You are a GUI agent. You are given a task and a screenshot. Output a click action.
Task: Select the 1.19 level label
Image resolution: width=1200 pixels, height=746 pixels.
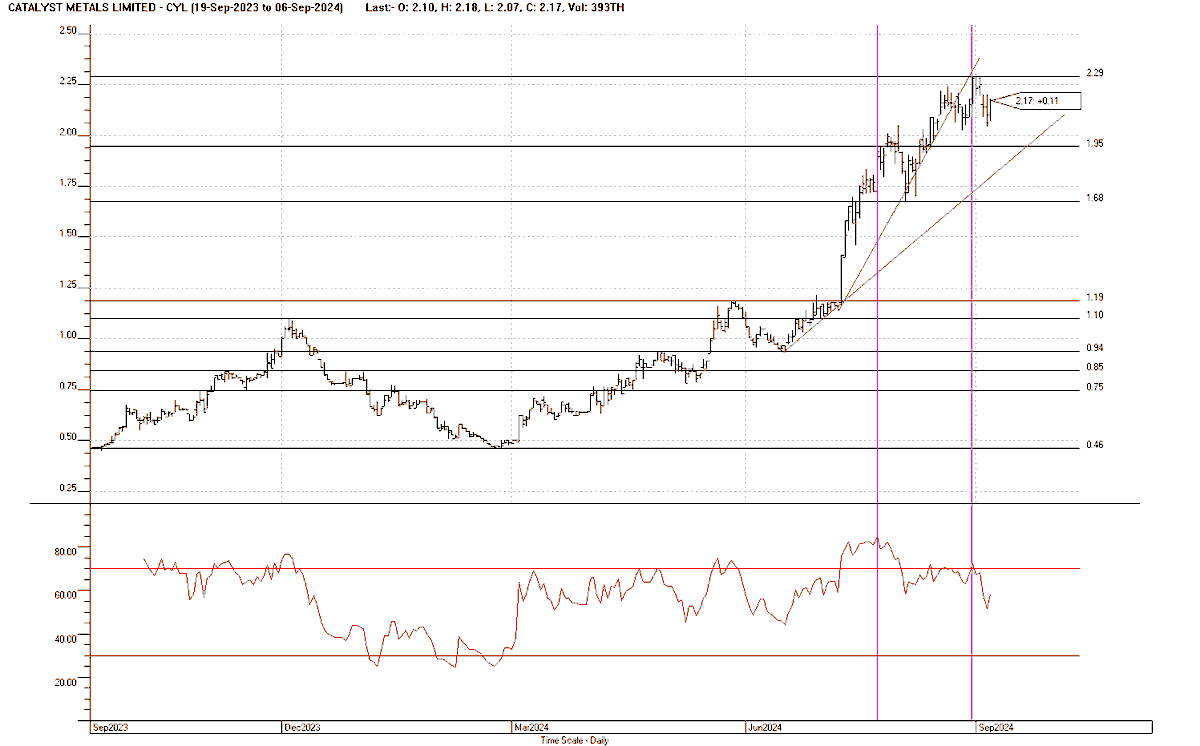click(1095, 298)
